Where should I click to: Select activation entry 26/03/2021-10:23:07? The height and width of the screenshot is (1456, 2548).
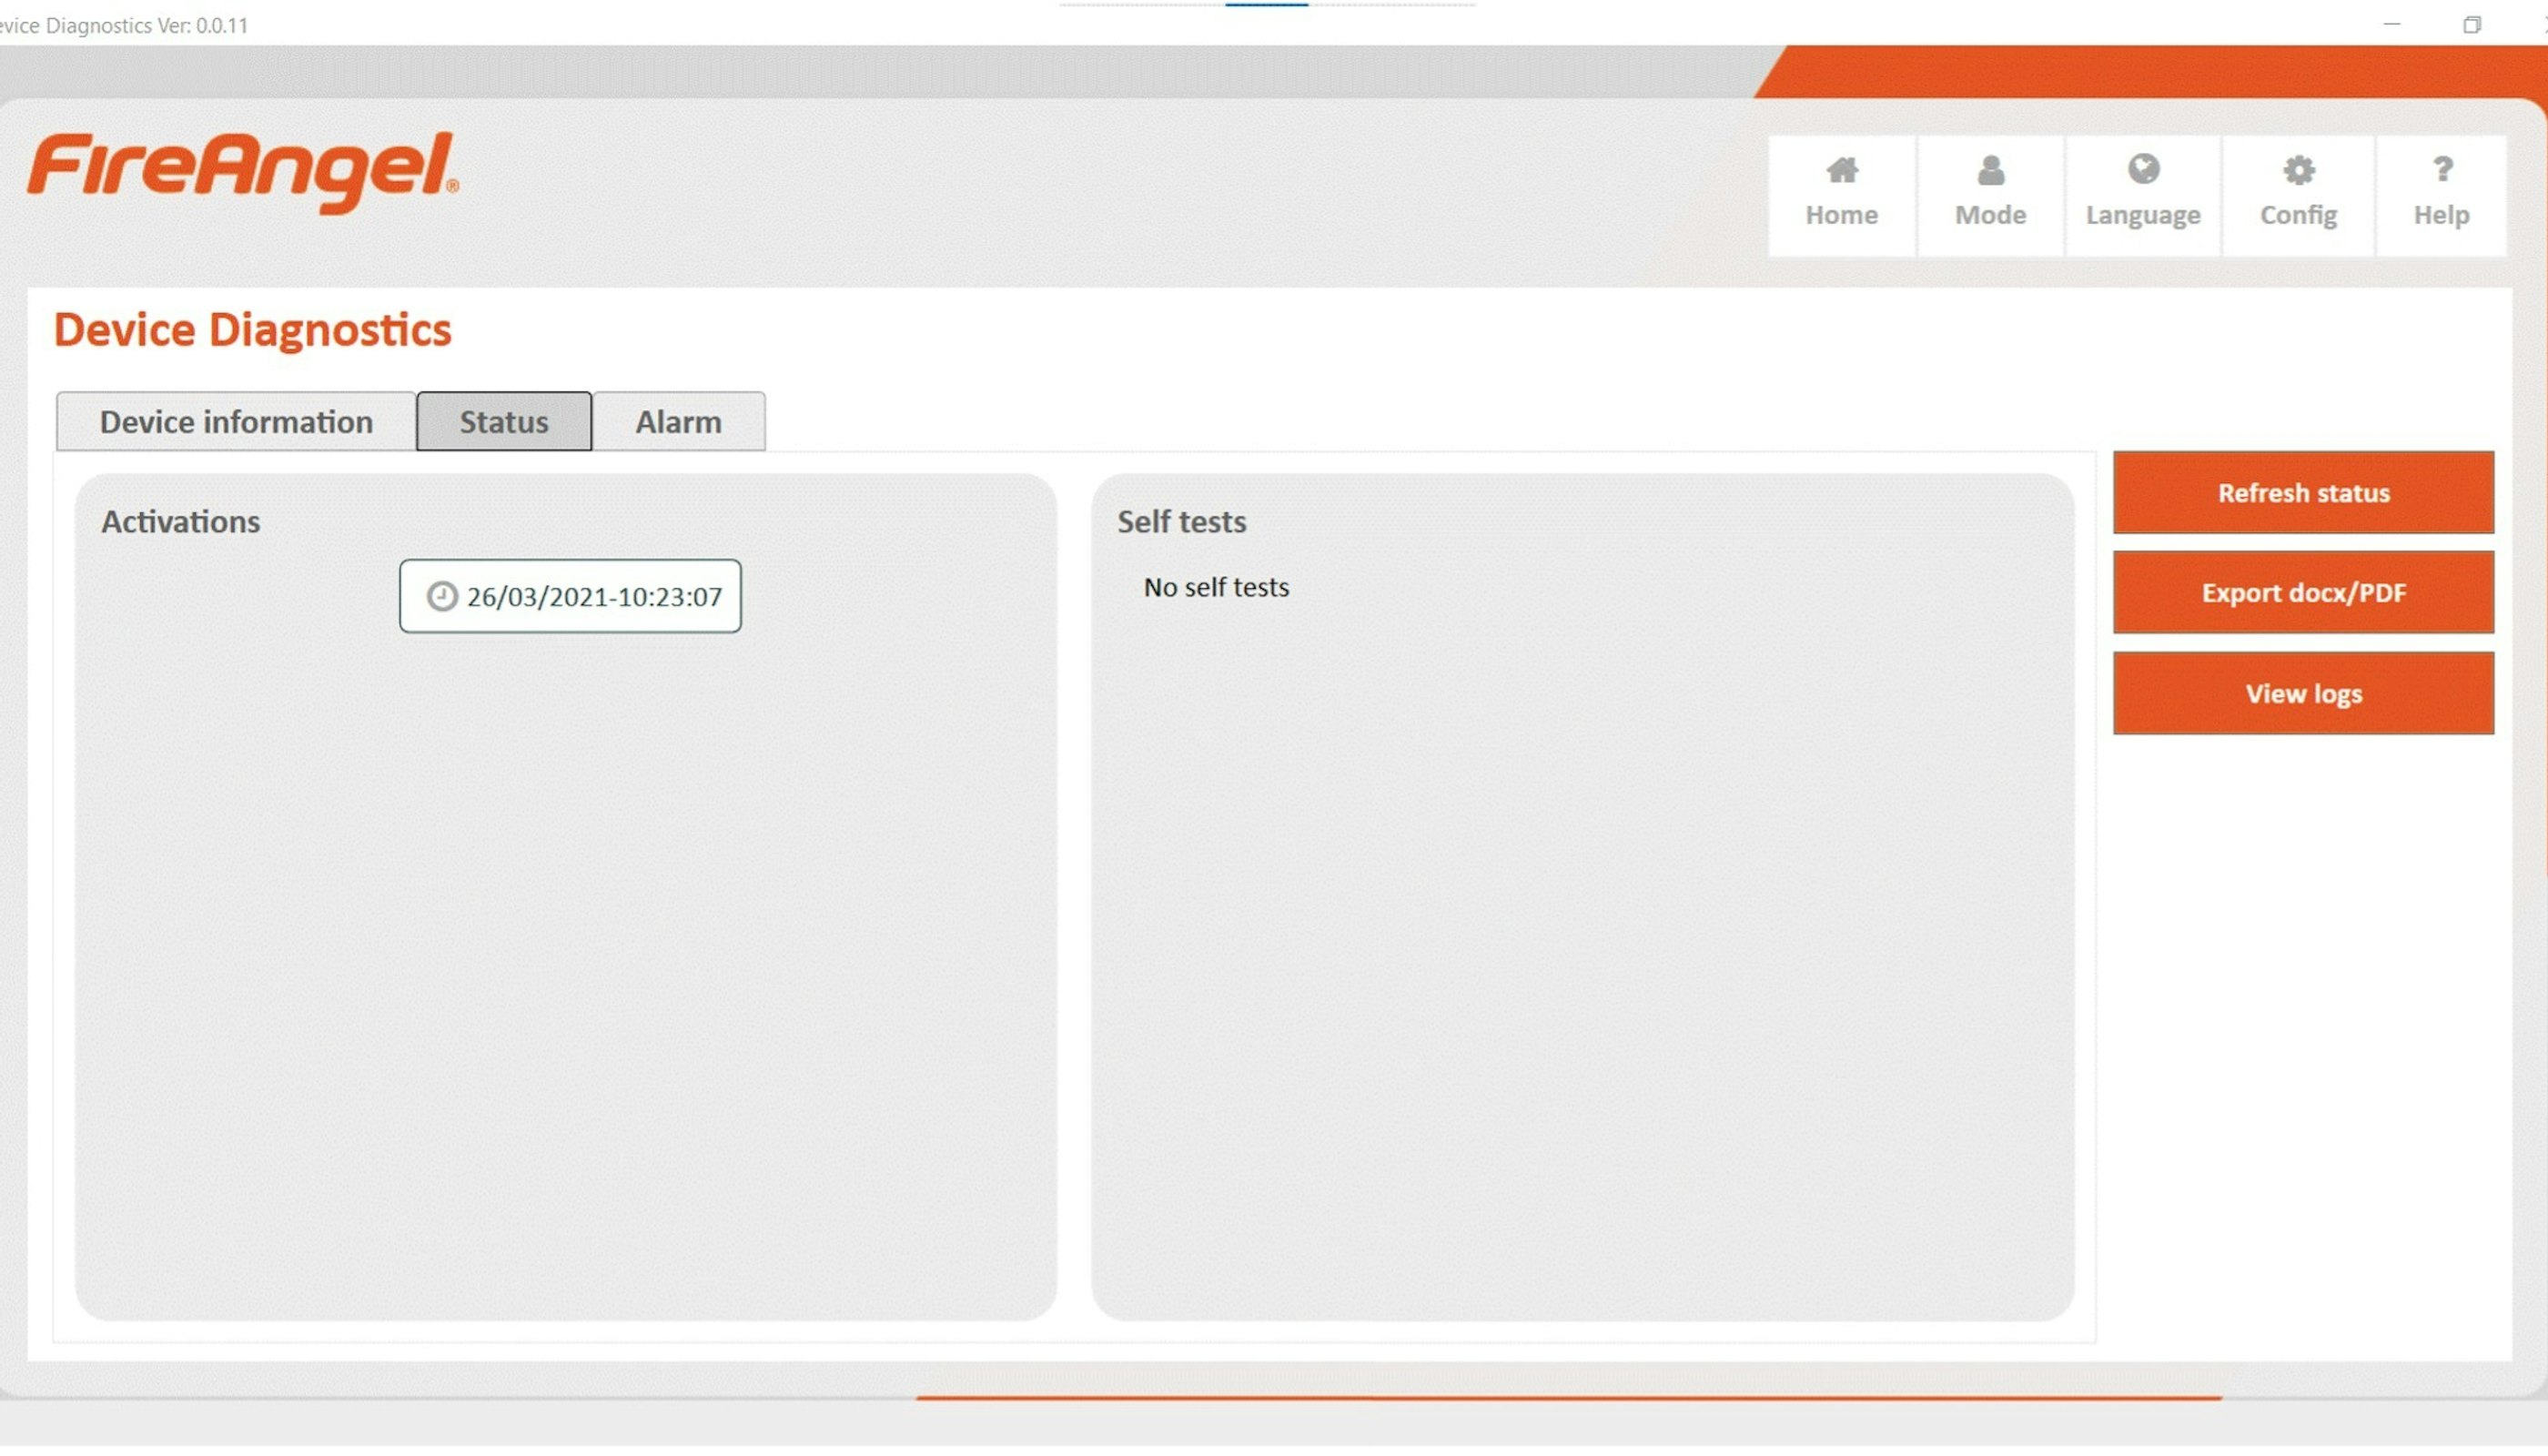(593, 597)
